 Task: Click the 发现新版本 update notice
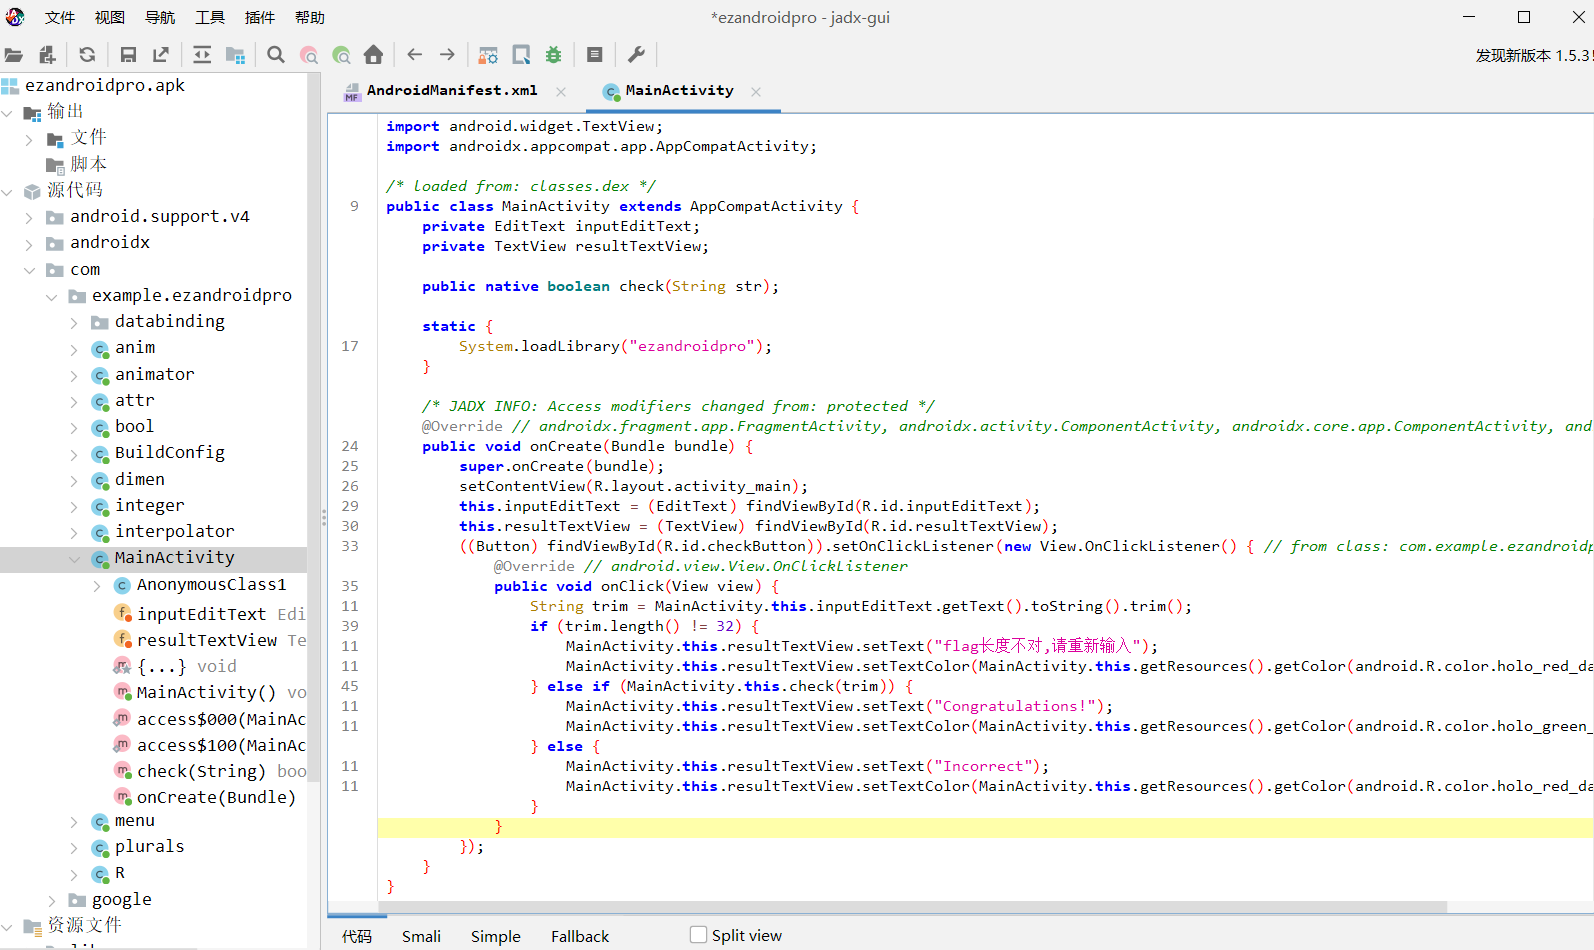[1532, 56]
